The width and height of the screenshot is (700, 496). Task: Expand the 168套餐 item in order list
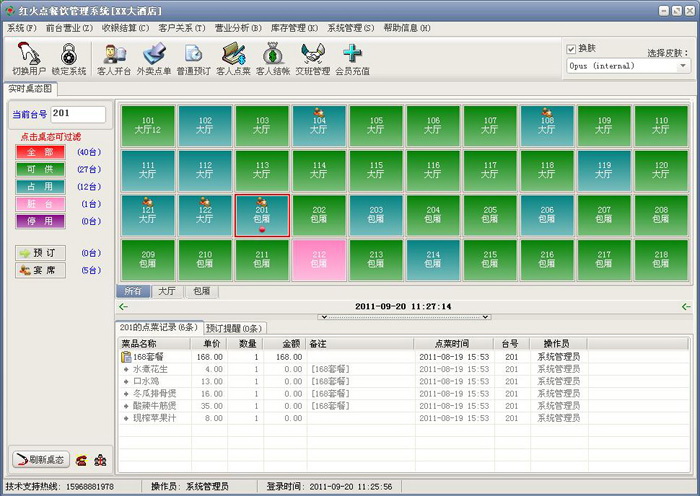[127, 356]
